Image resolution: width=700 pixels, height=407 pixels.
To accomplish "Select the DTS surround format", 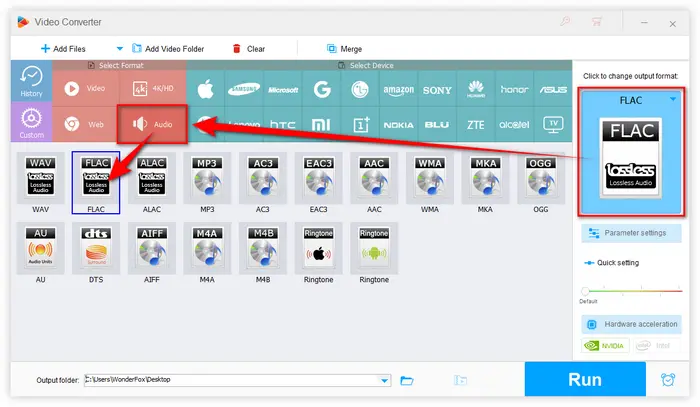I will 96,248.
